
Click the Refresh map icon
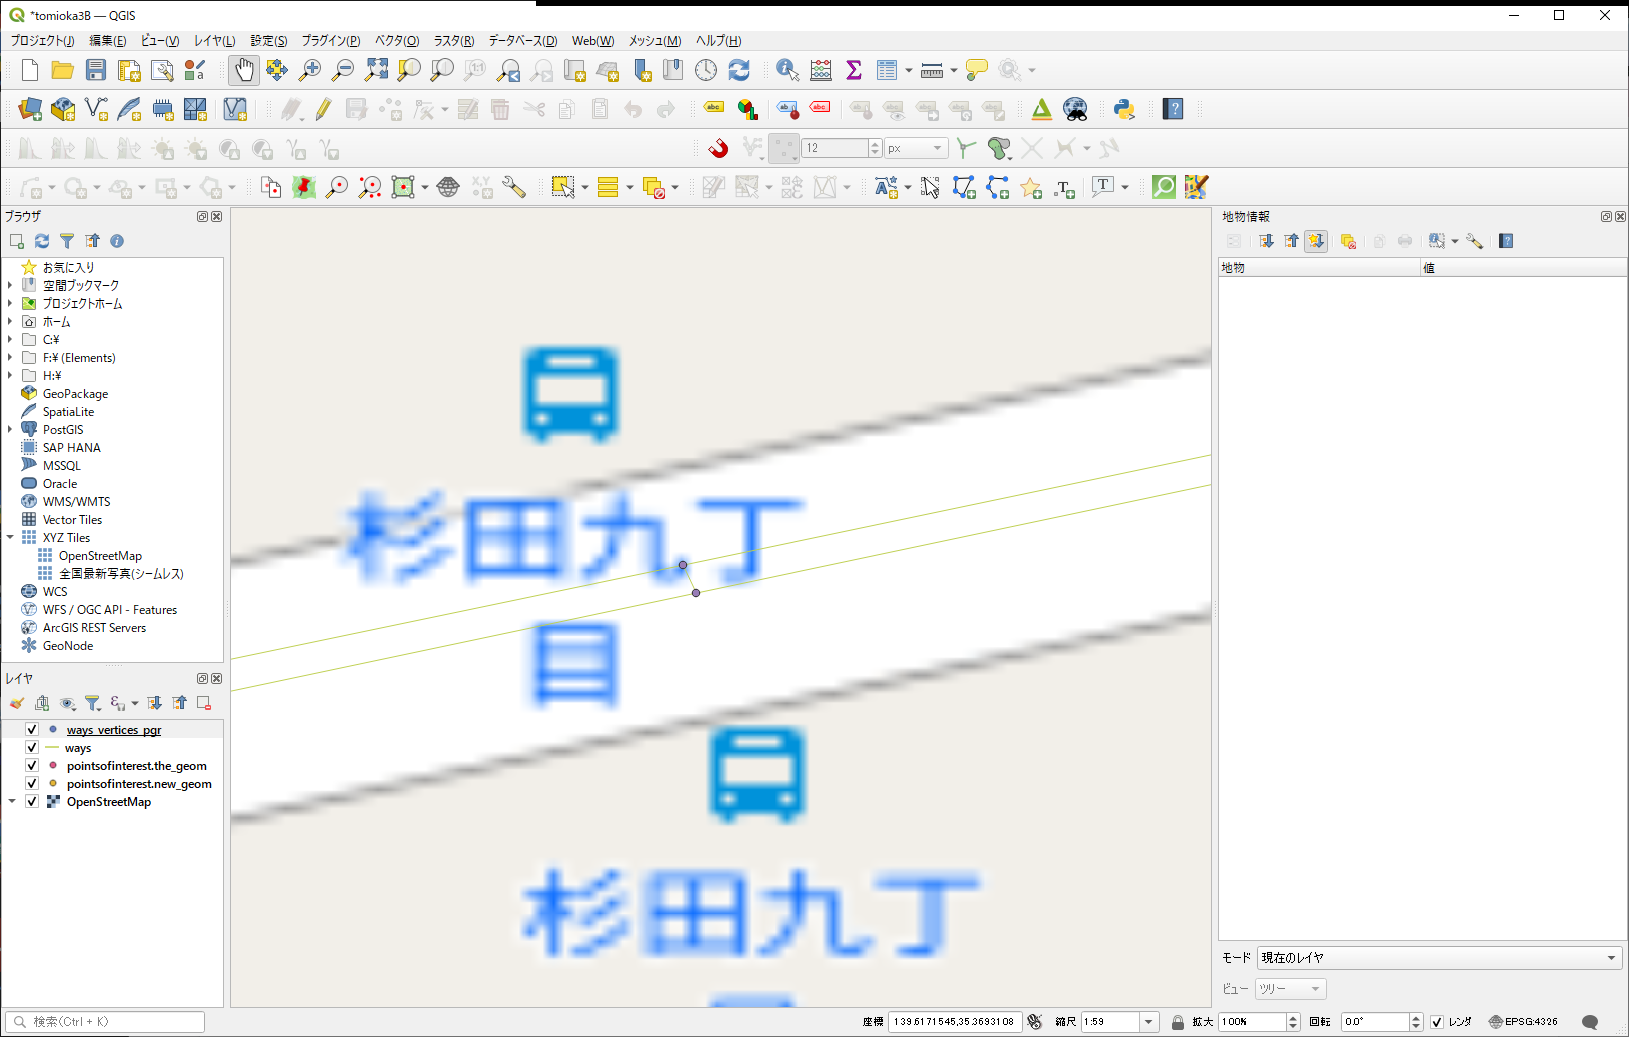739,70
